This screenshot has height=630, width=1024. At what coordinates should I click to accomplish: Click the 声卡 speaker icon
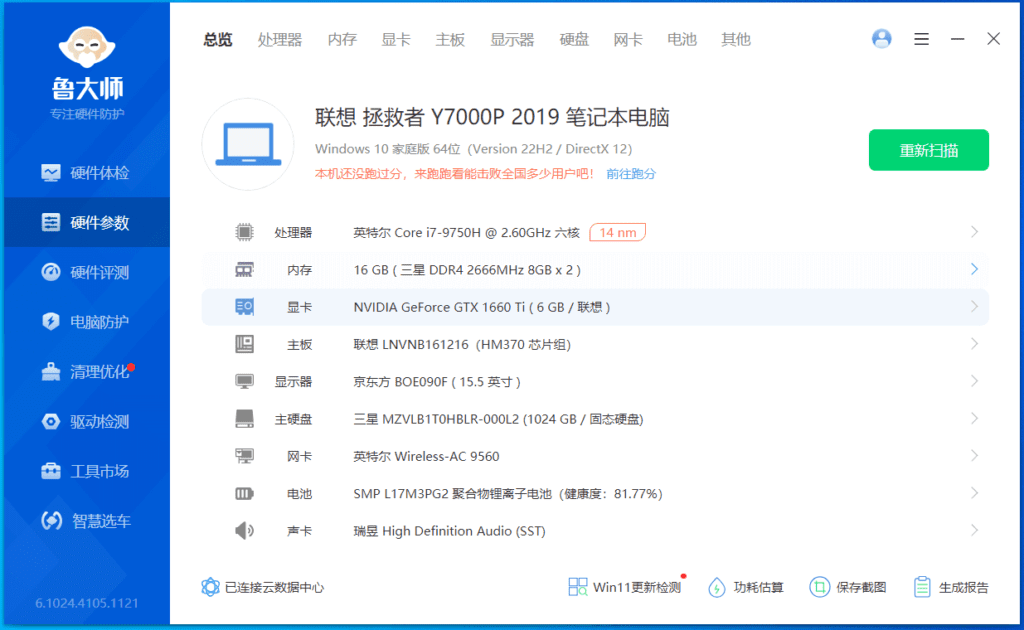[244, 531]
